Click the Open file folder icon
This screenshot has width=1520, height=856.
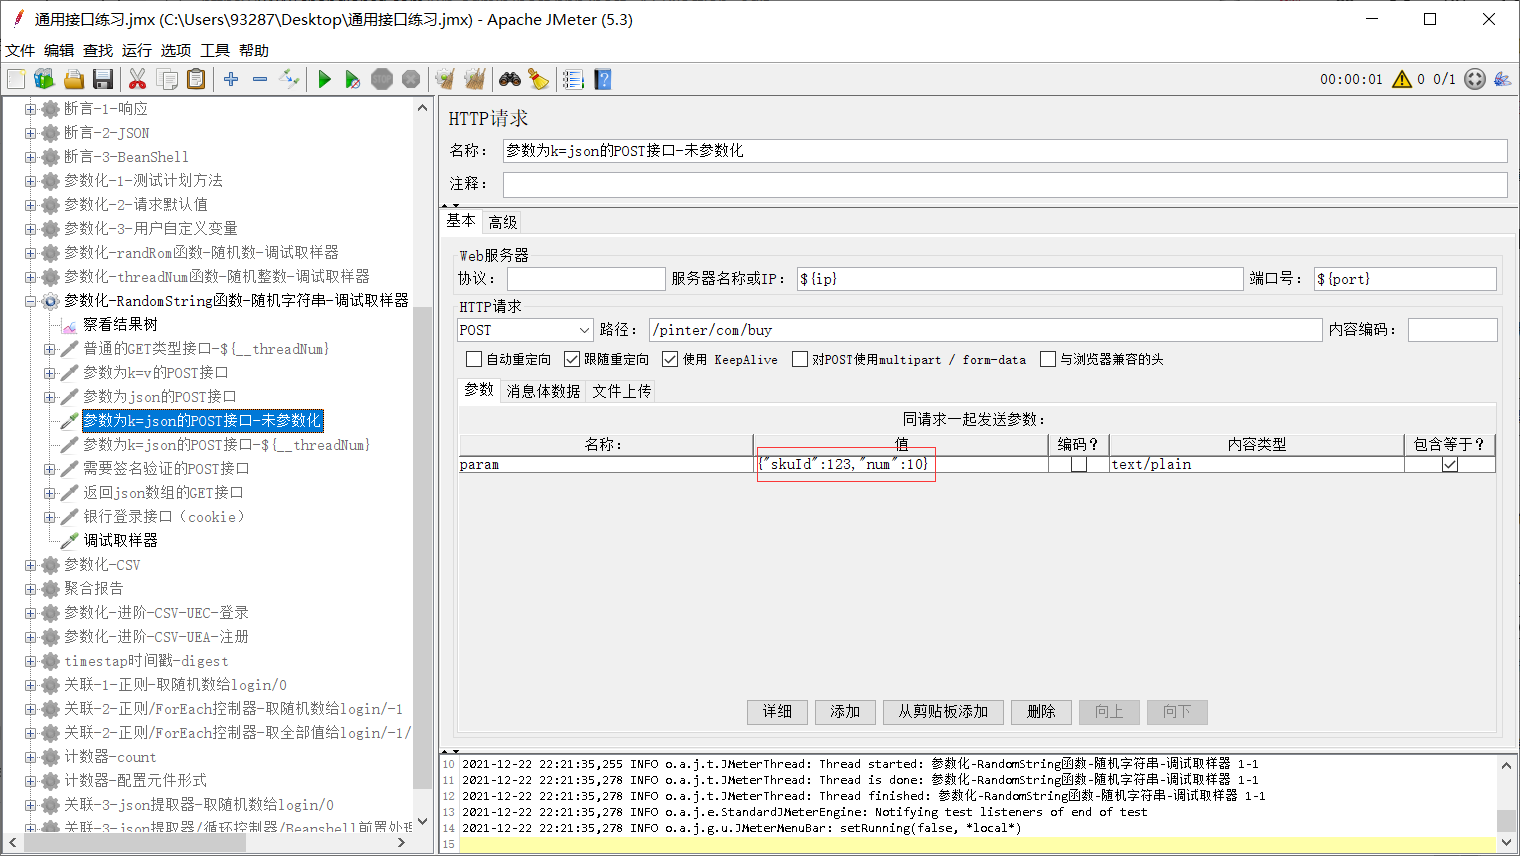tap(73, 79)
